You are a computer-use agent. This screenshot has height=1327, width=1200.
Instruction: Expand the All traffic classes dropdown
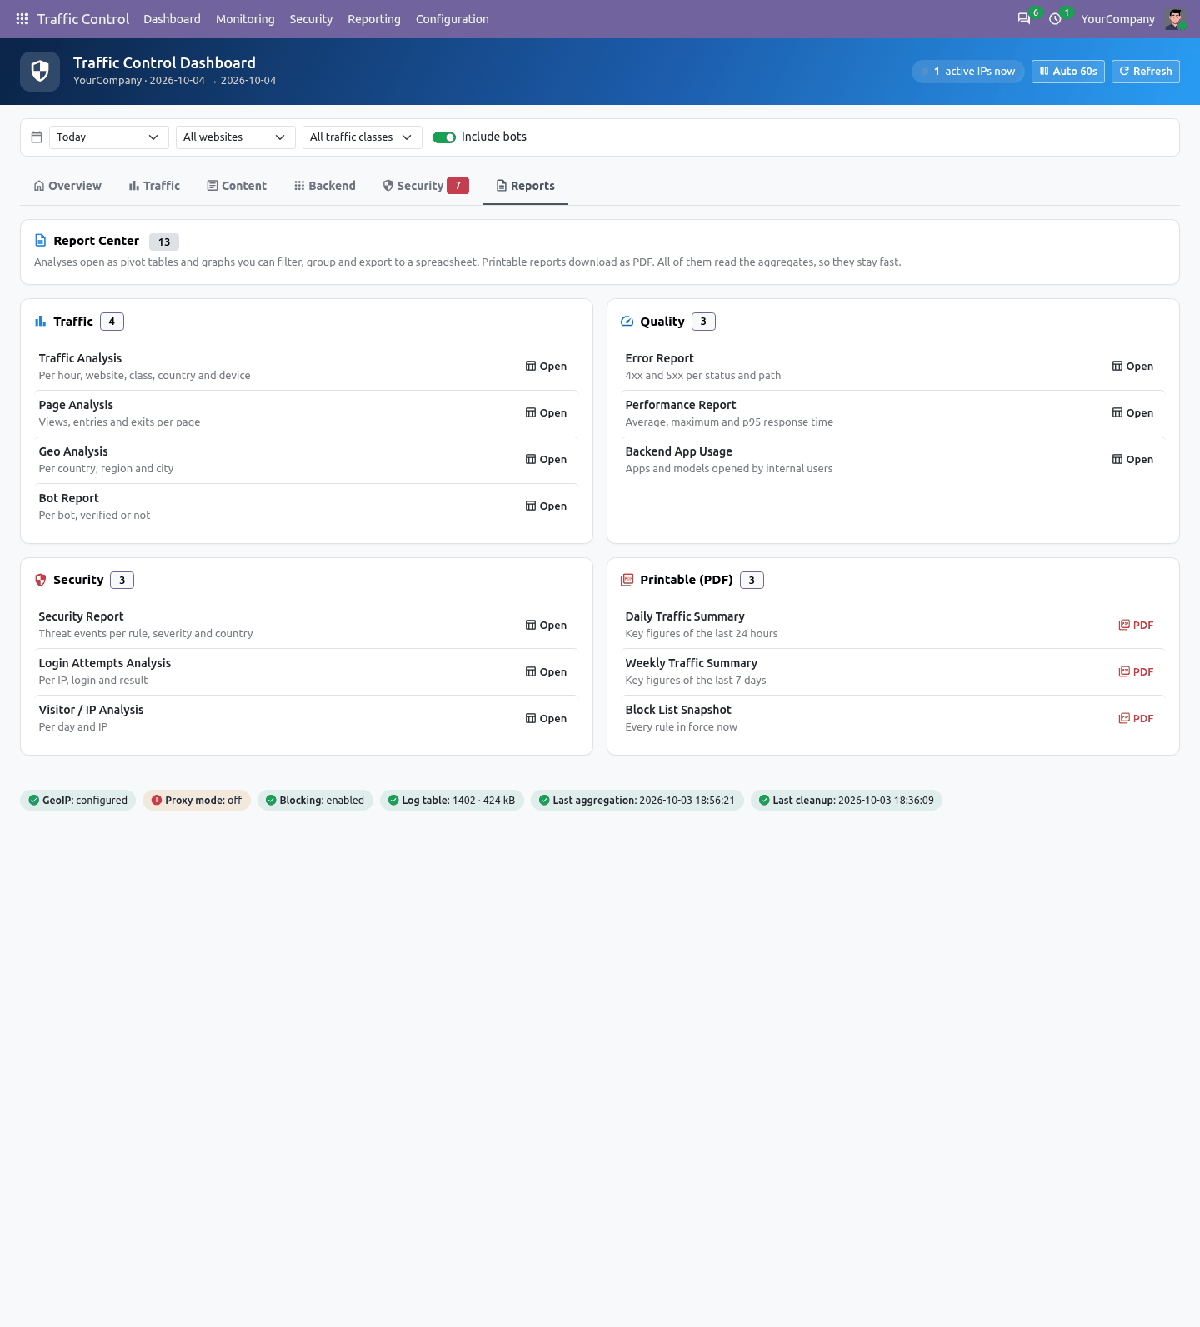(x=362, y=137)
